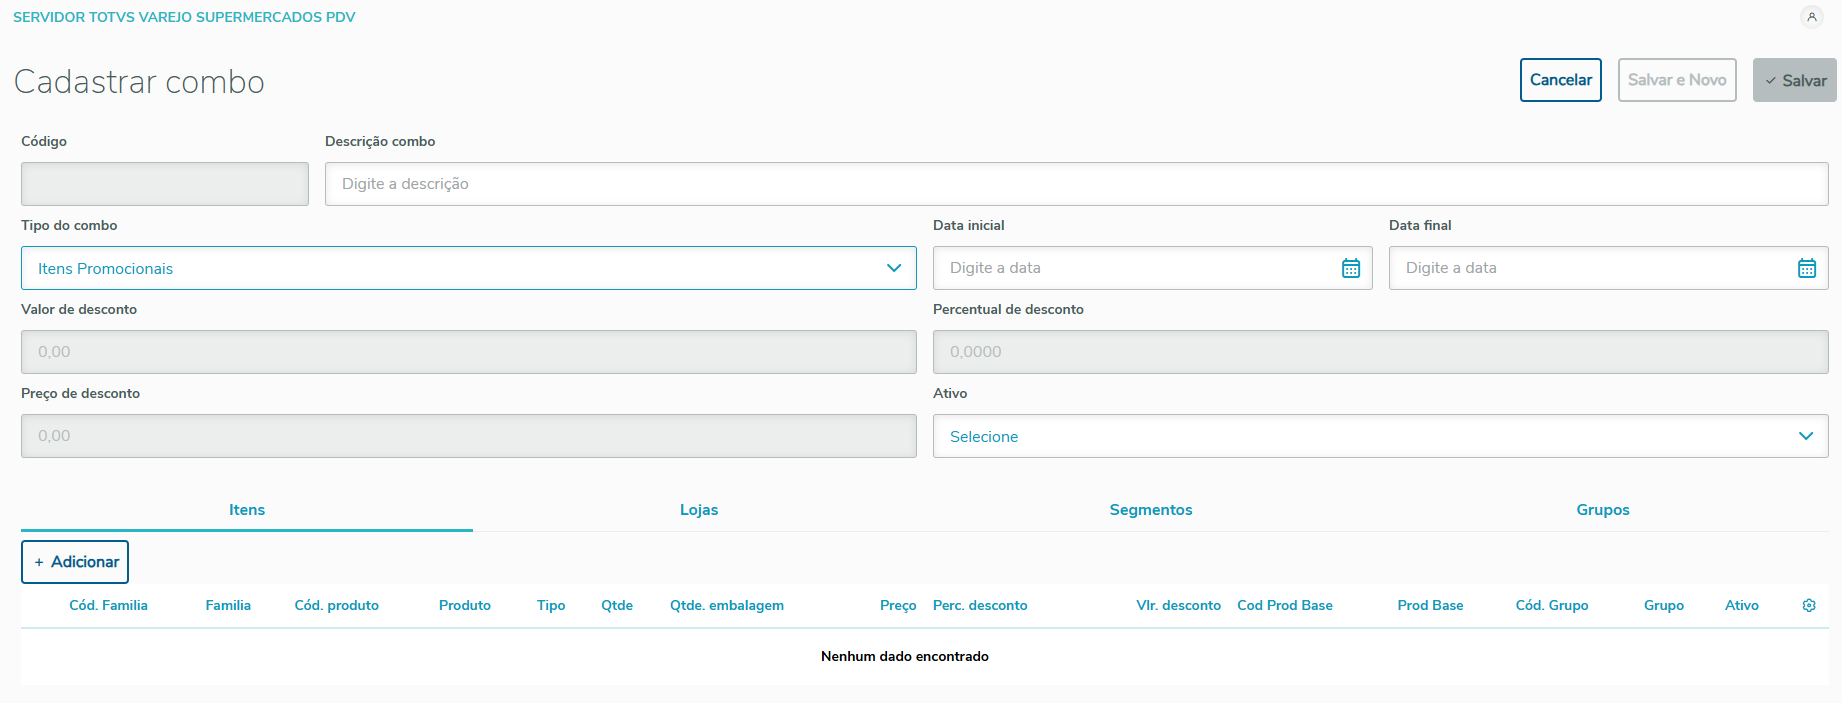Switch to the Grupos tab
Screen dimensions: 1842x703
(1602, 510)
